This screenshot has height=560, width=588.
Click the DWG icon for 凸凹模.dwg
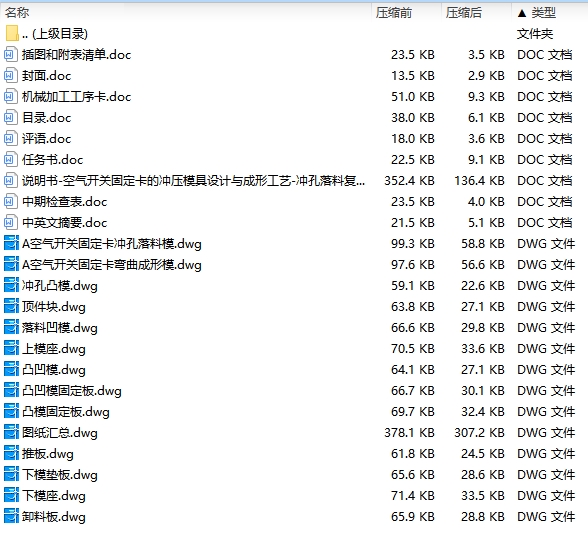point(11,369)
